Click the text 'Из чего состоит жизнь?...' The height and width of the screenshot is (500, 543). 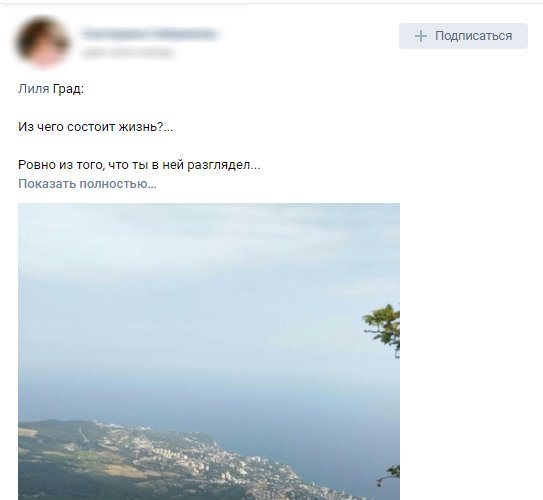[x=95, y=127]
